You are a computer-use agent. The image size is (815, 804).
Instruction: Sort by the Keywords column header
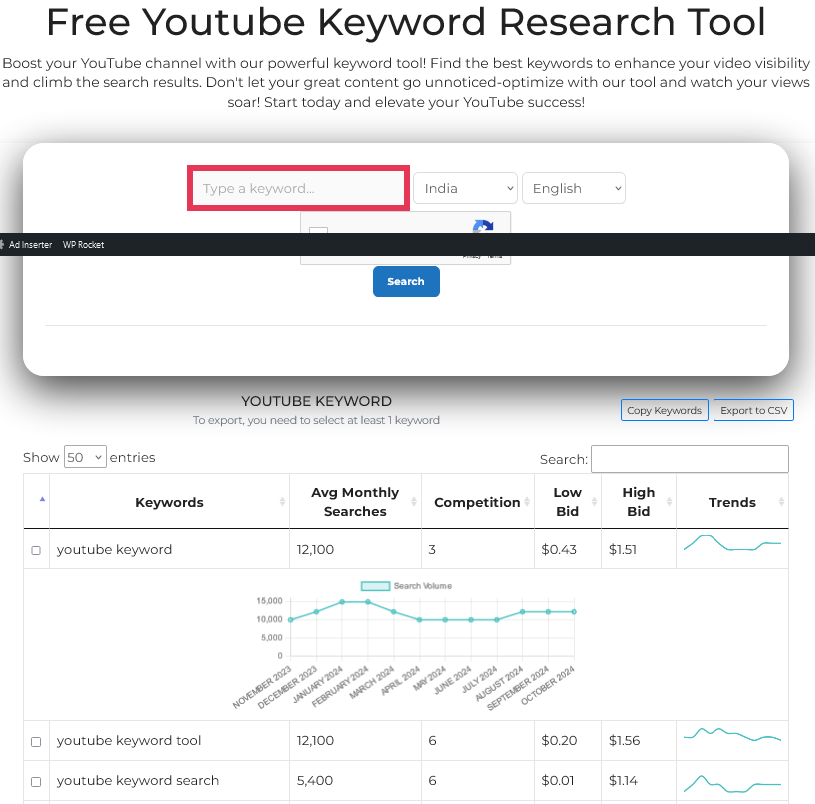(x=169, y=502)
